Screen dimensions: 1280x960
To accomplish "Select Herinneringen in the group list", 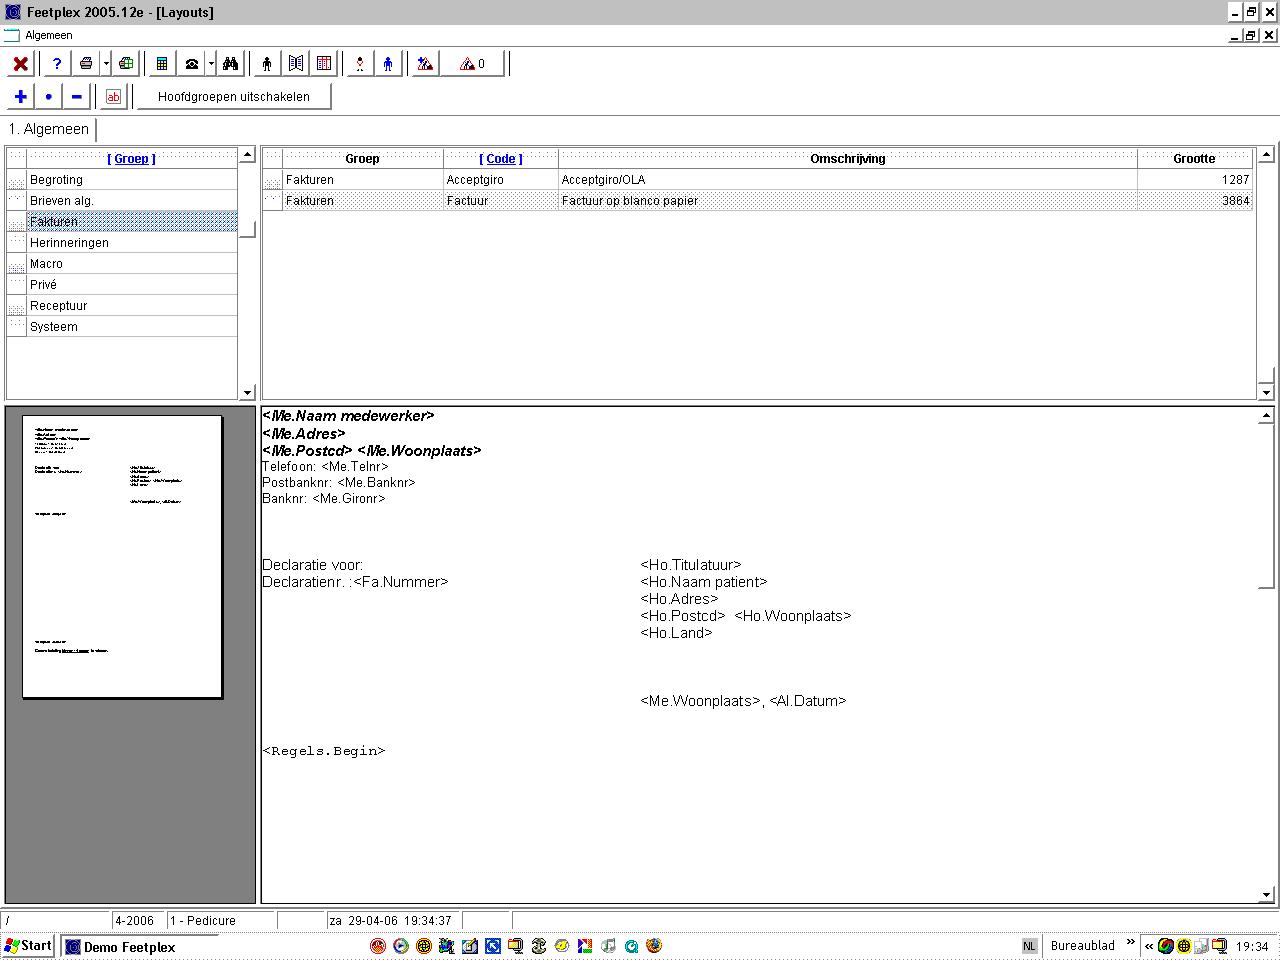I will pyautogui.click(x=69, y=243).
